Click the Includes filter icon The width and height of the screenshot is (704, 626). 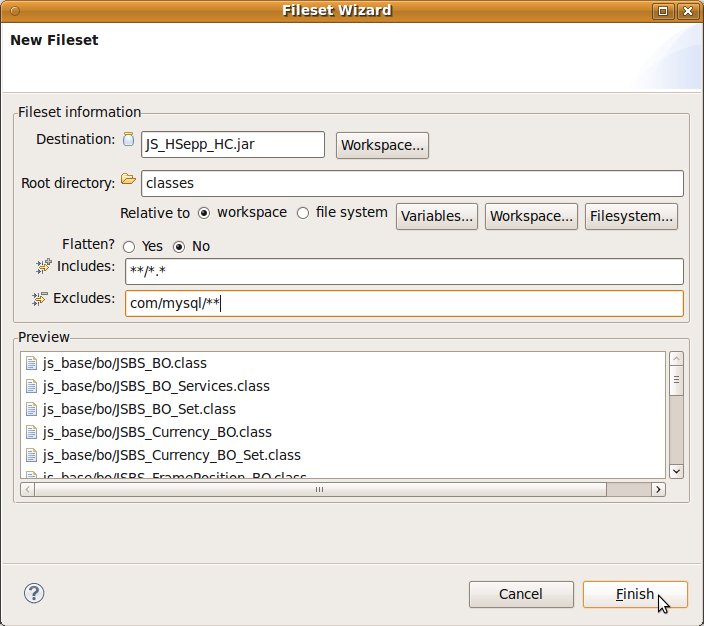point(43,266)
